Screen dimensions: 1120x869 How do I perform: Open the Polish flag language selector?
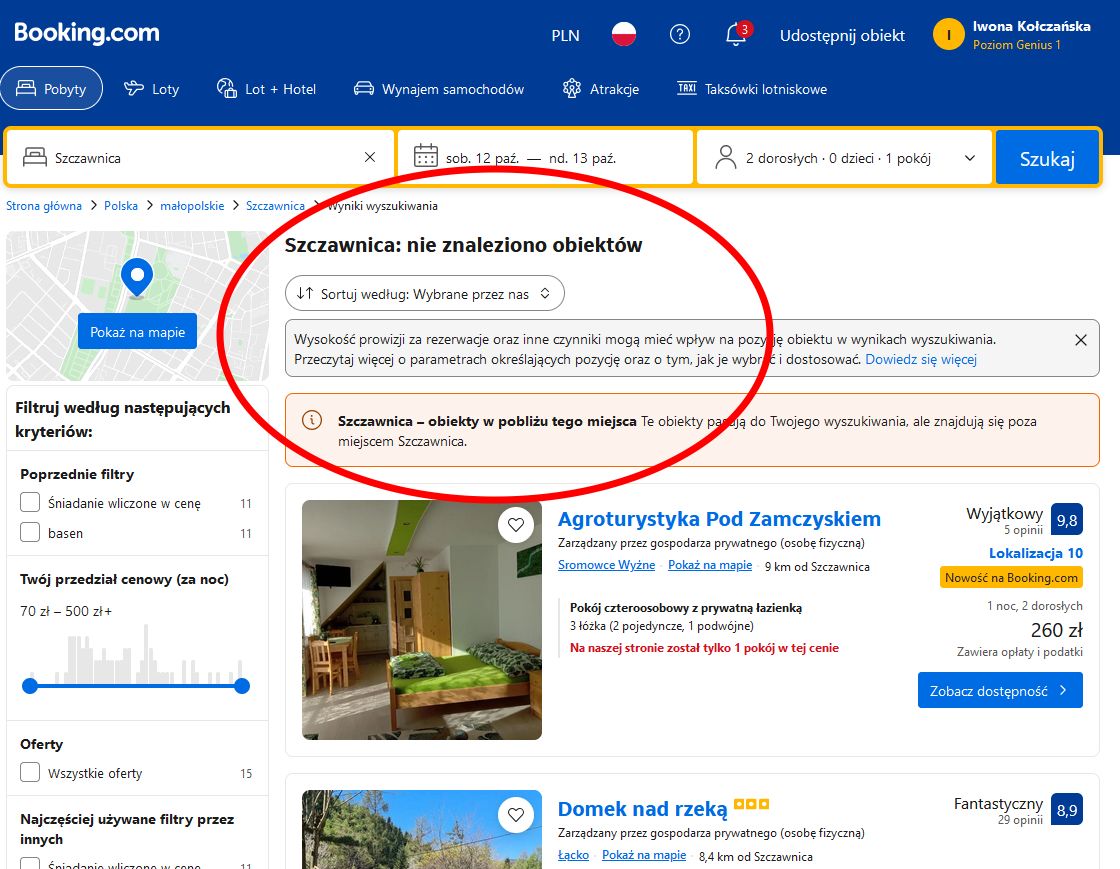624,34
